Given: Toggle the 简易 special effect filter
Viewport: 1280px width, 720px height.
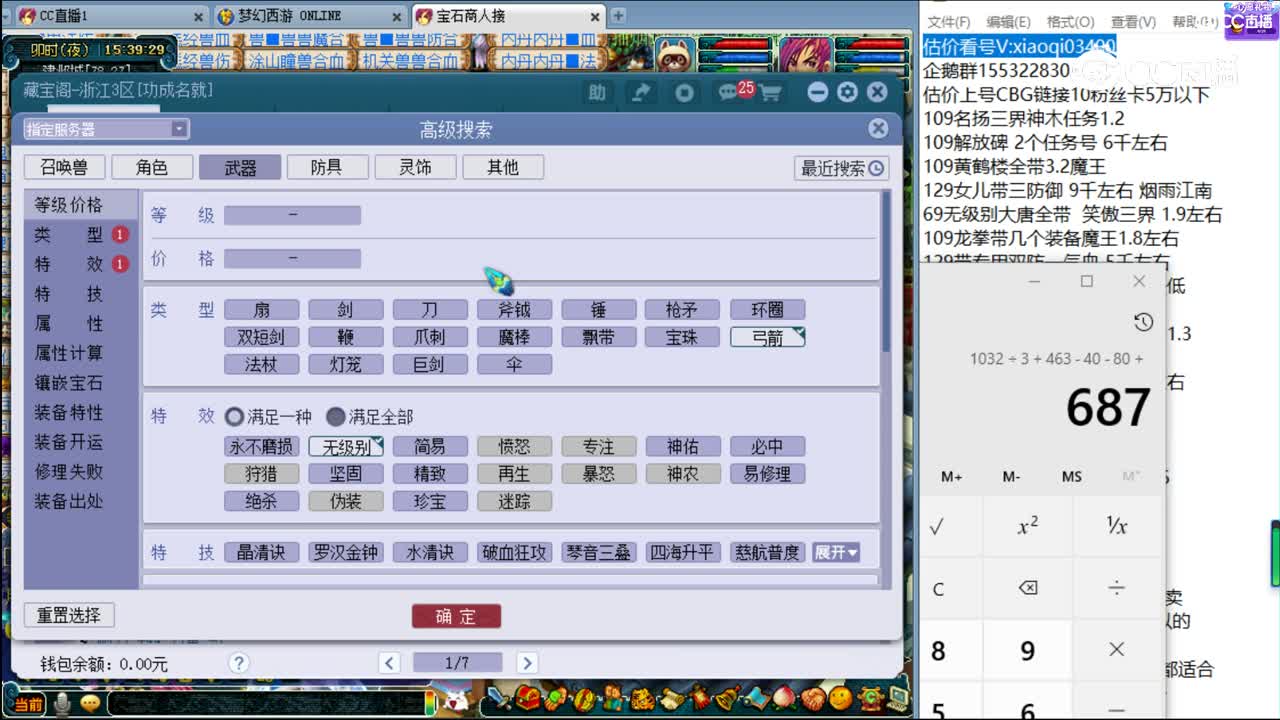Looking at the screenshot, I should [x=430, y=446].
